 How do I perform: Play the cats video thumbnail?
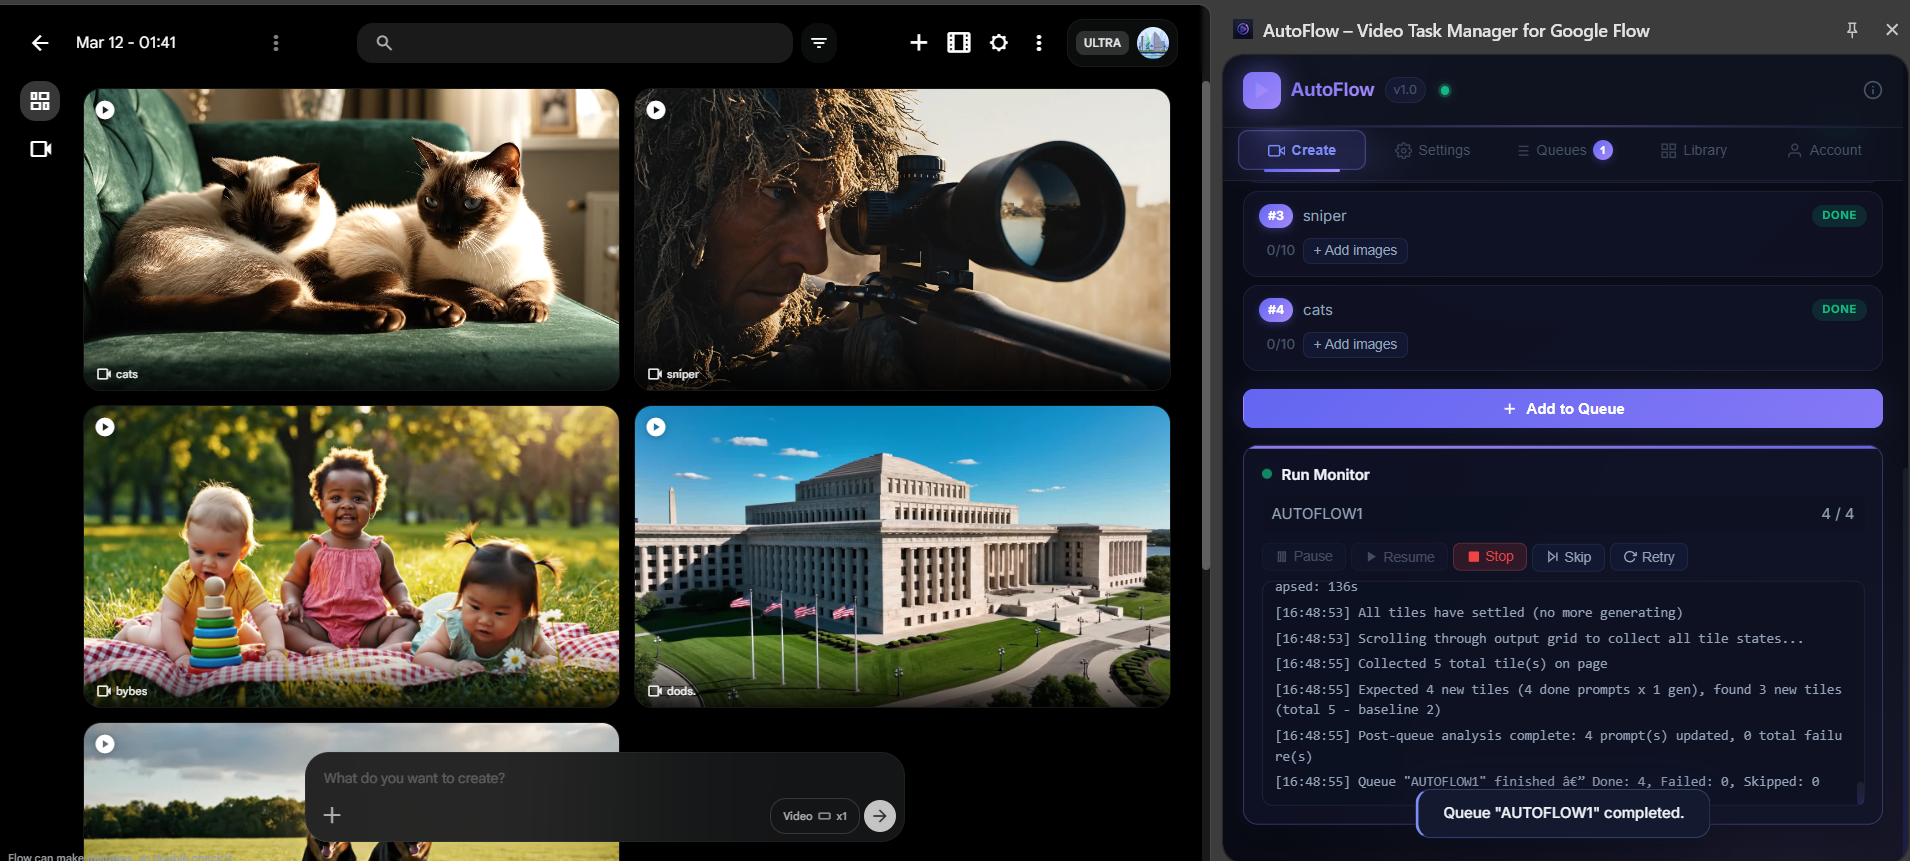tap(105, 110)
